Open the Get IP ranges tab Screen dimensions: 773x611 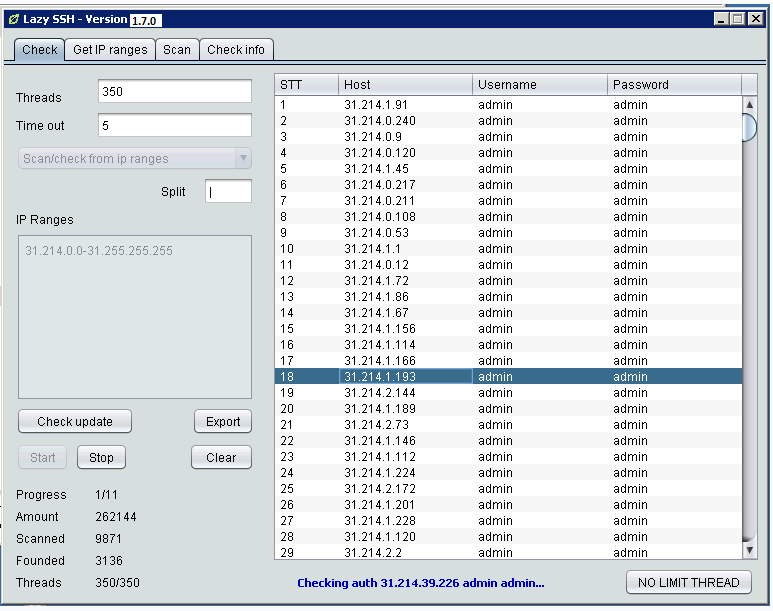point(110,50)
